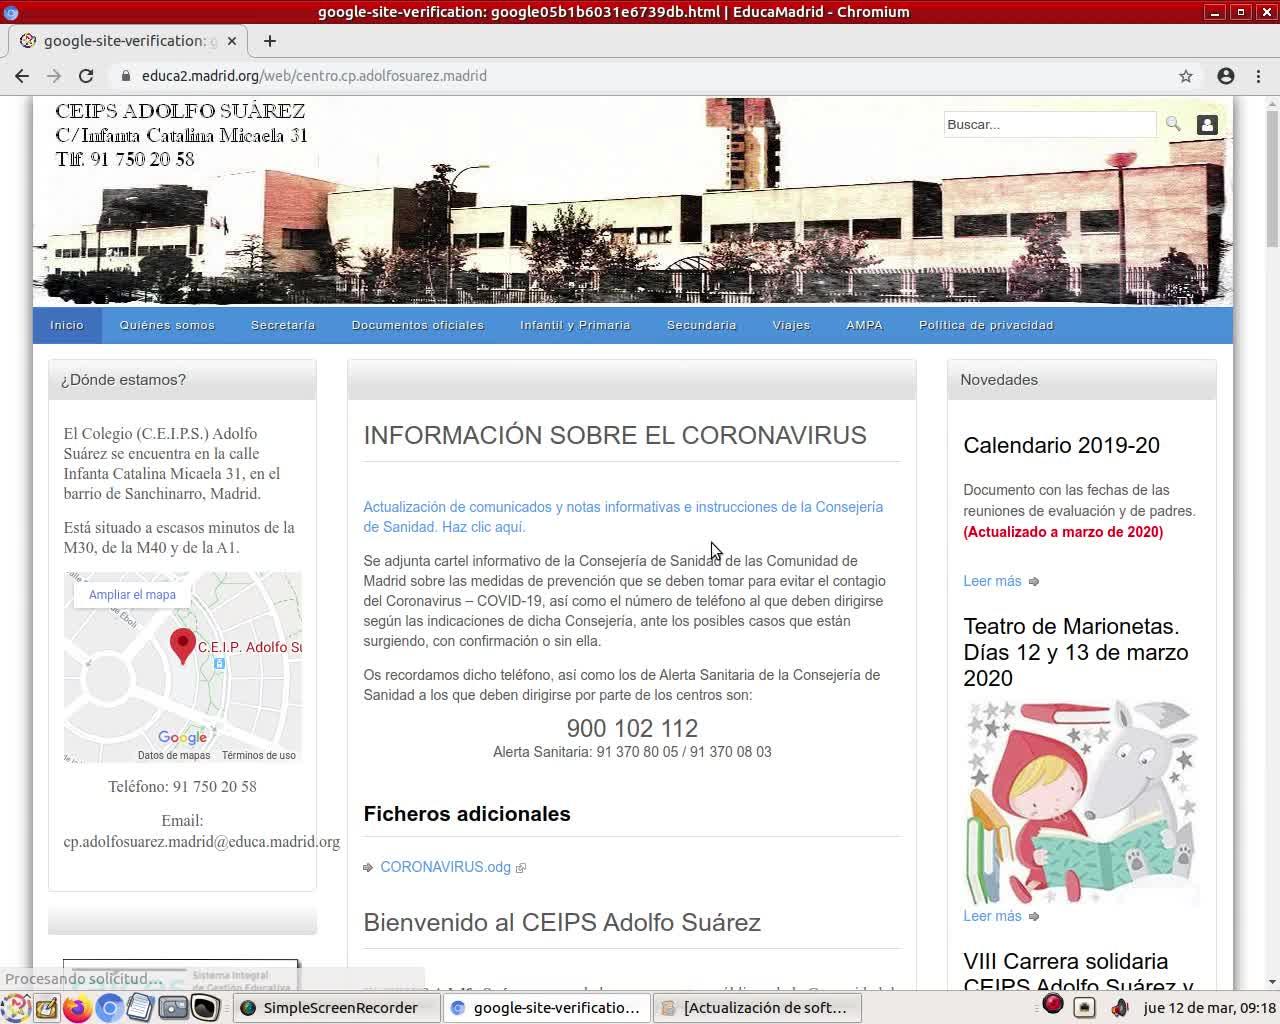Viewport: 1280px width, 1024px height.
Task: Click the VIII Carrera solidaria heading
Action: [x=1078, y=973]
